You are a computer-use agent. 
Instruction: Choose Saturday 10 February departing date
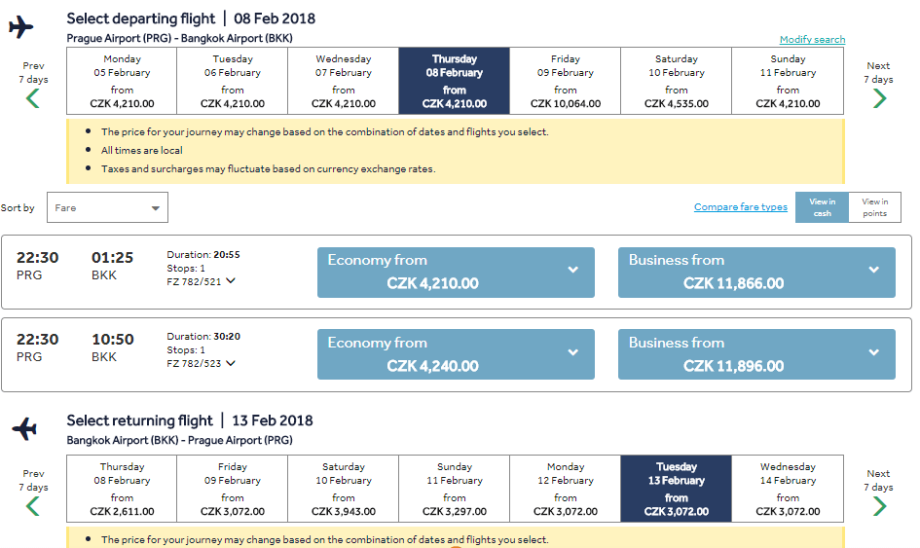(676, 81)
